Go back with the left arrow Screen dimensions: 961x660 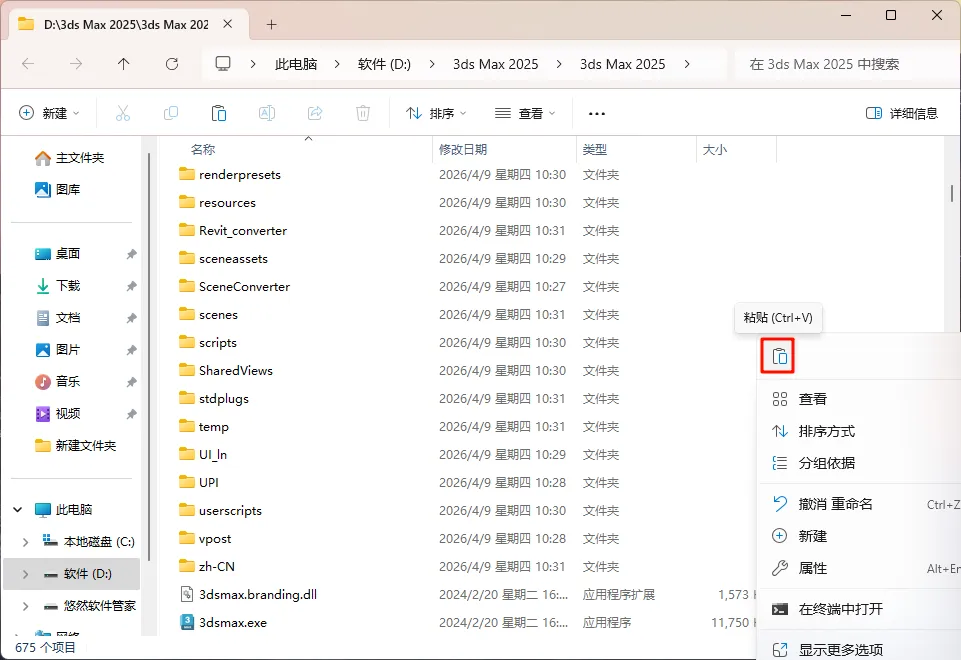[28, 64]
